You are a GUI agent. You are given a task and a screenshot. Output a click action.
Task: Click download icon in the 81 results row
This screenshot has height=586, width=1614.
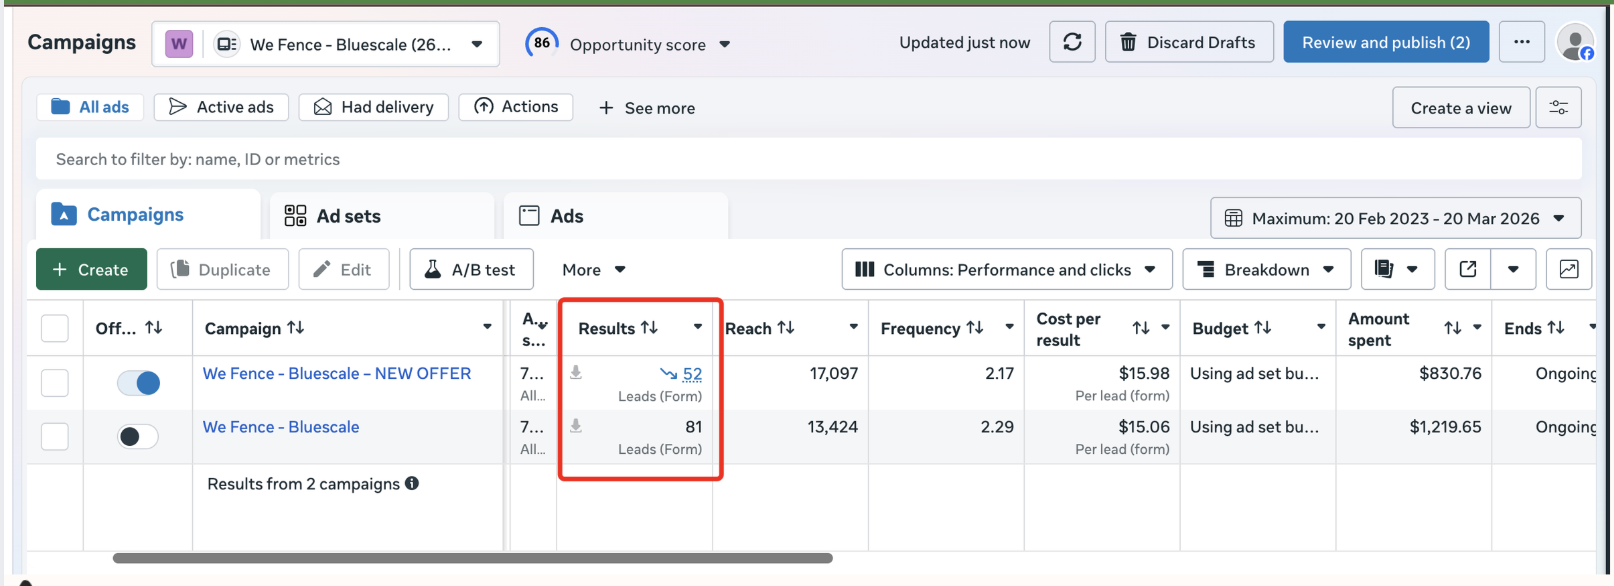[576, 426]
